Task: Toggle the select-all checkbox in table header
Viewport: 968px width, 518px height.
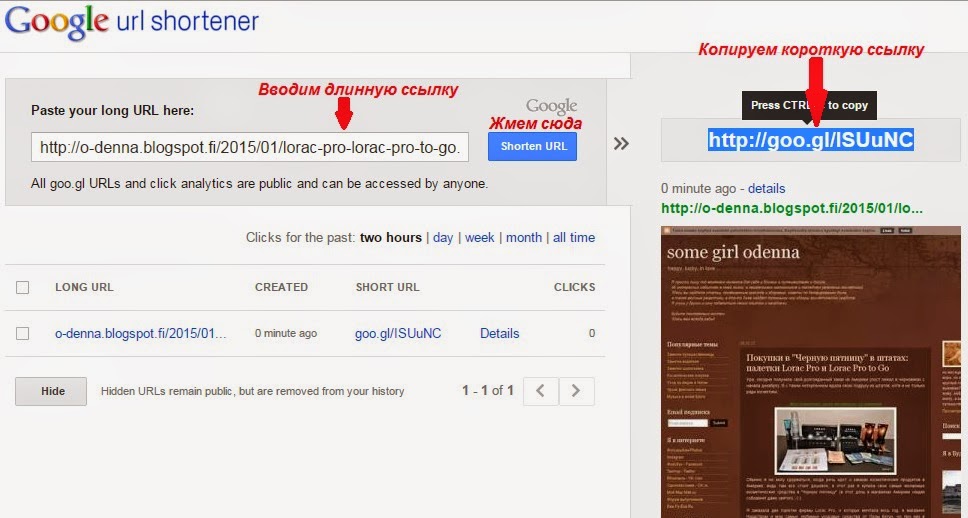Action: (22, 287)
